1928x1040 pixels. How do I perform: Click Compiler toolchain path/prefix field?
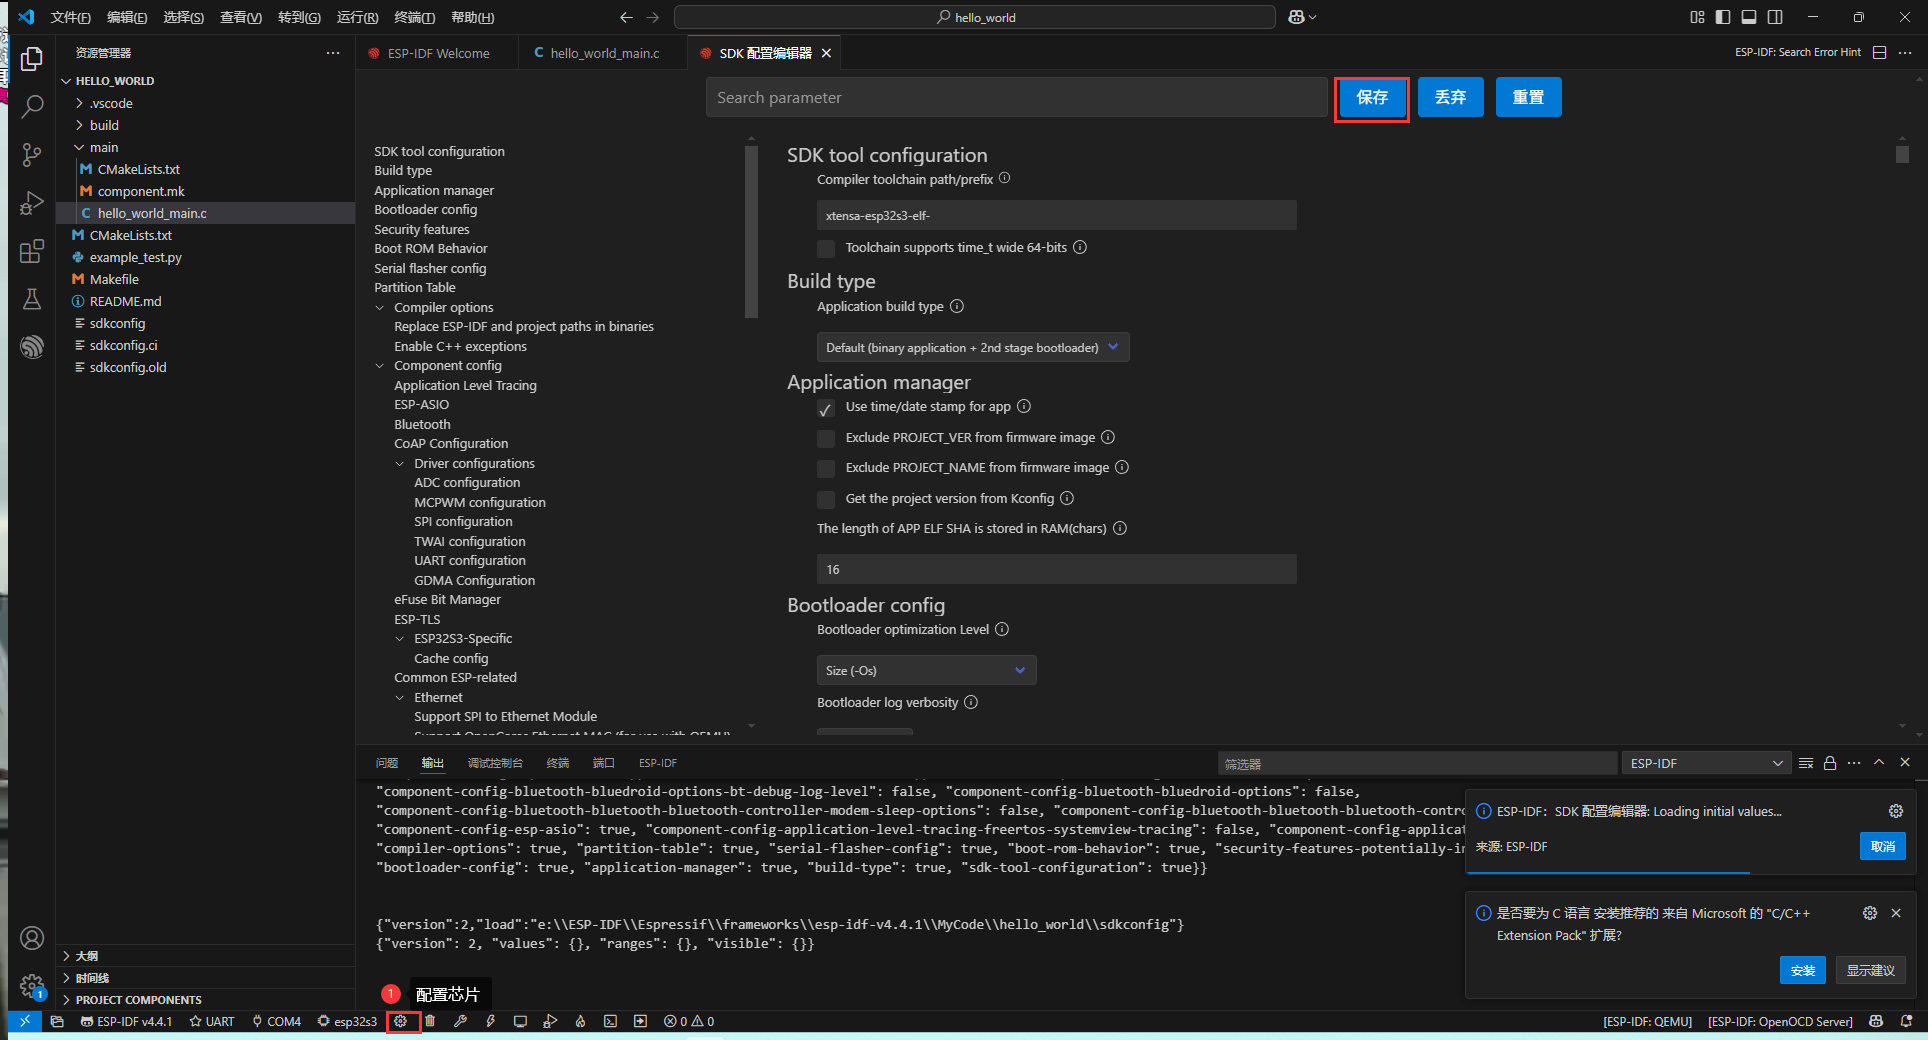click(x=1056, y=215)
